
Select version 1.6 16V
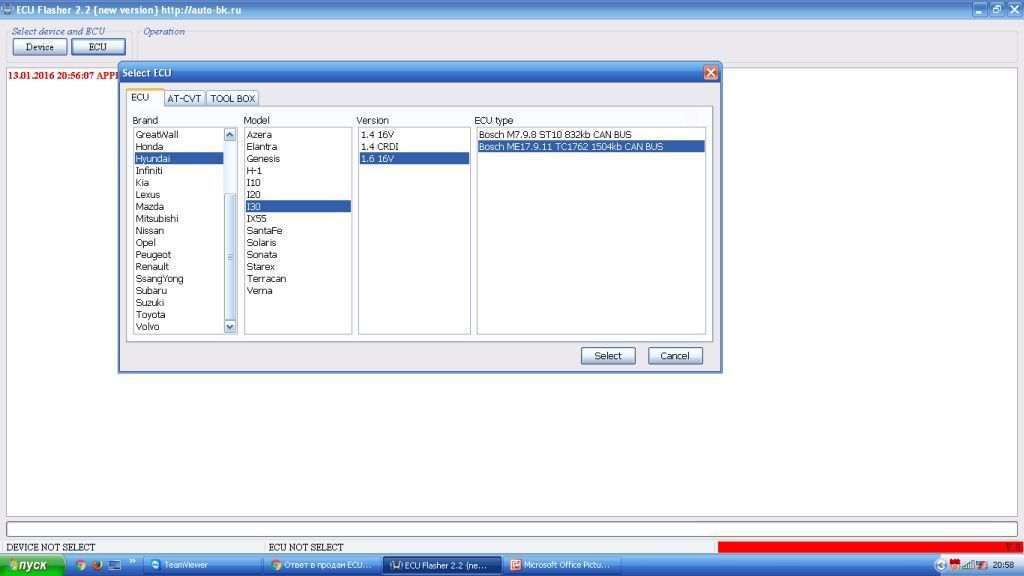click(x=414, y=159)
